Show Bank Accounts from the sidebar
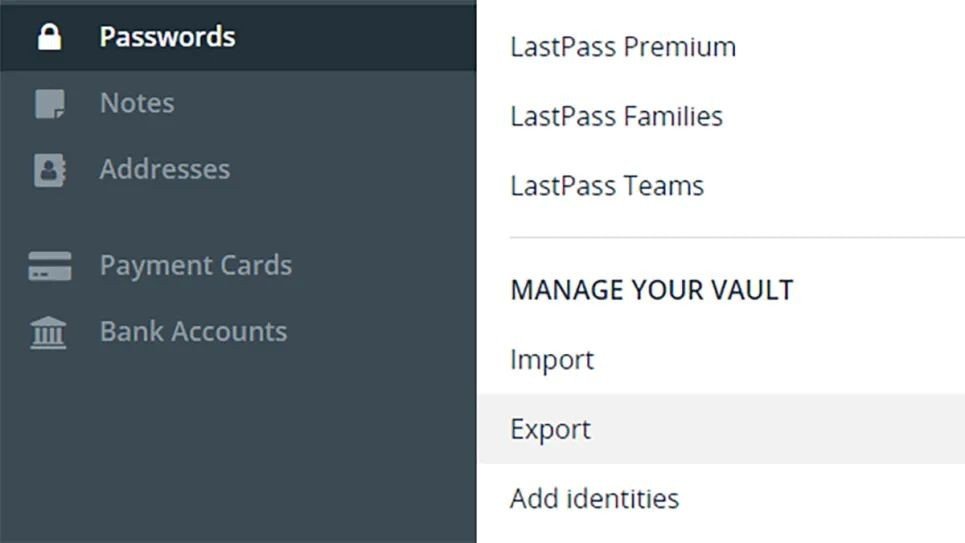Screen dimensions: 965x543 [x=193, y=331]
